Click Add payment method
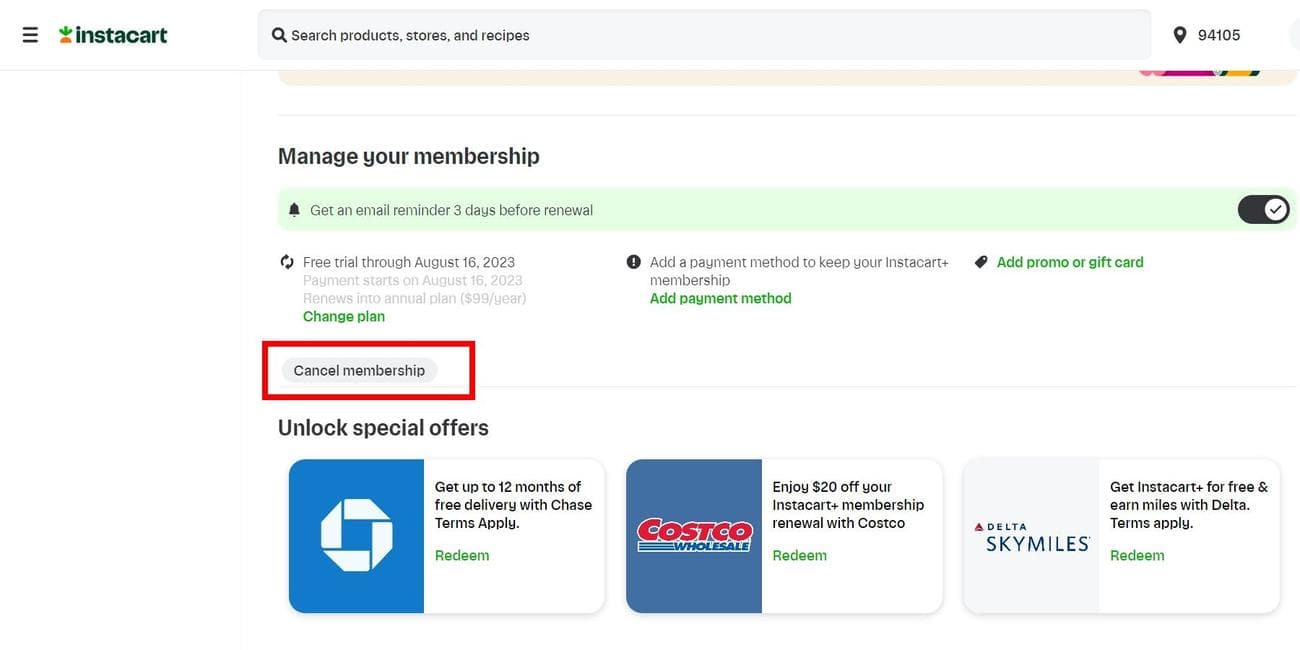The width and height of the screenshot is (1300, 650). point(720,298)
